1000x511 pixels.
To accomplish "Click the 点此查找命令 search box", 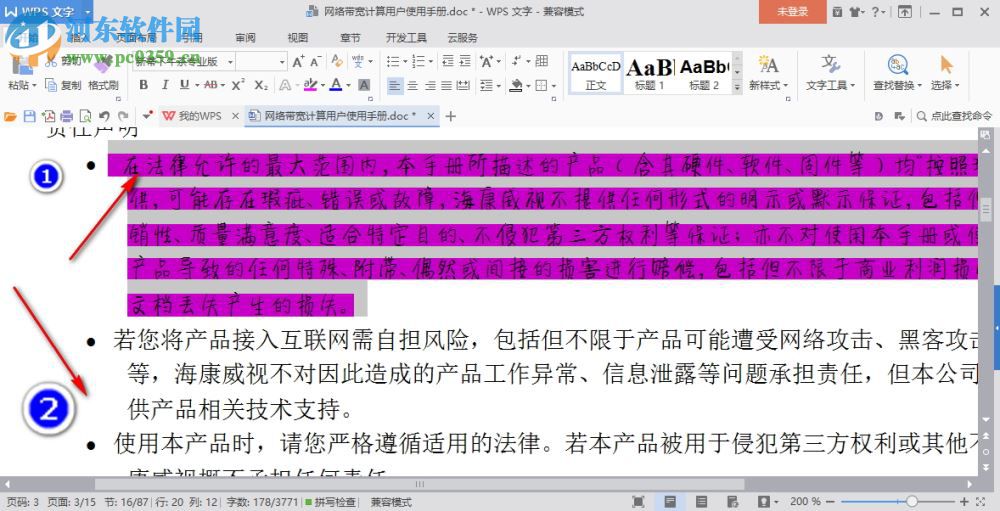I will click(x=955, y=116).
